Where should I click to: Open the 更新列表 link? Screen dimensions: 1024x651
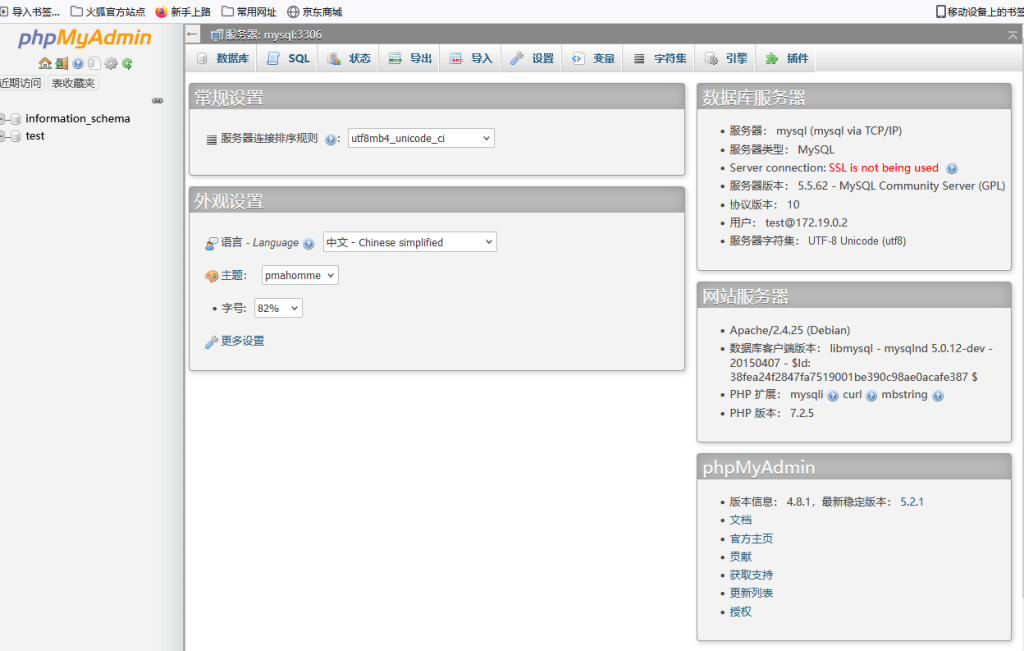[751, 594]
